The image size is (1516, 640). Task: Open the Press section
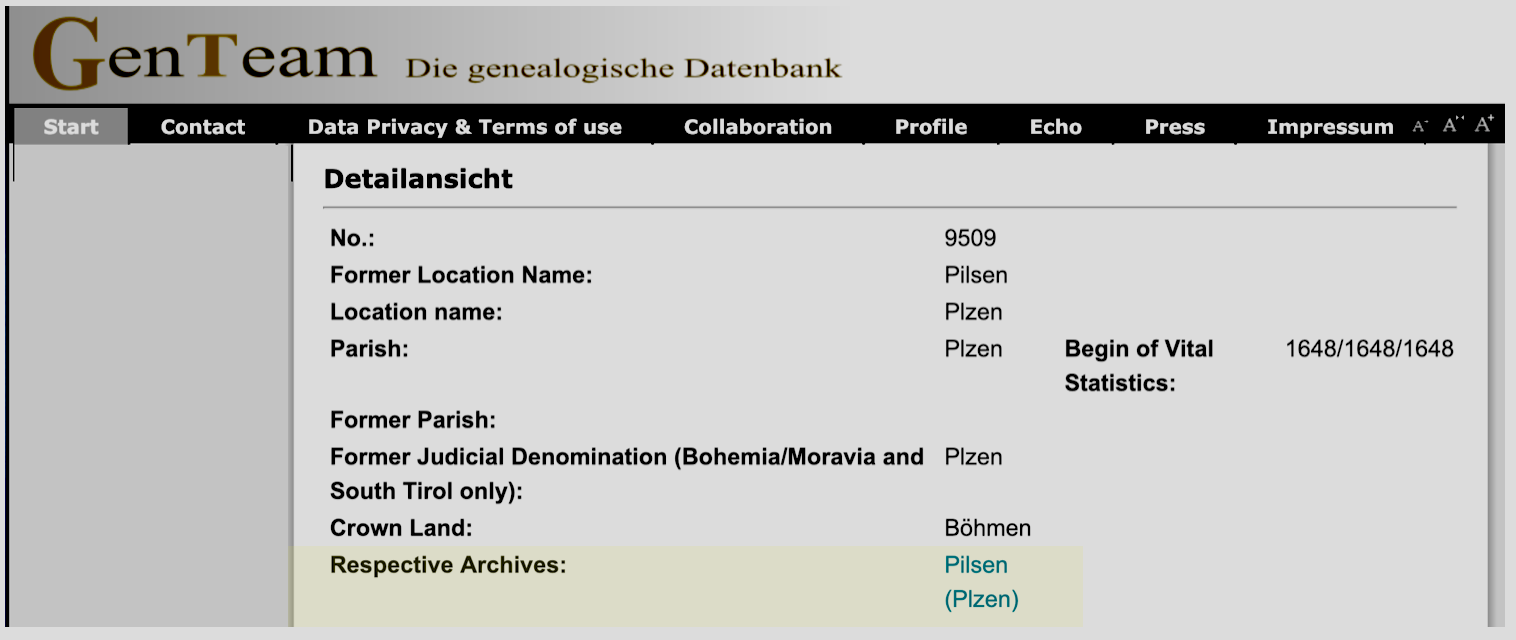click(x=1175, y=127)
